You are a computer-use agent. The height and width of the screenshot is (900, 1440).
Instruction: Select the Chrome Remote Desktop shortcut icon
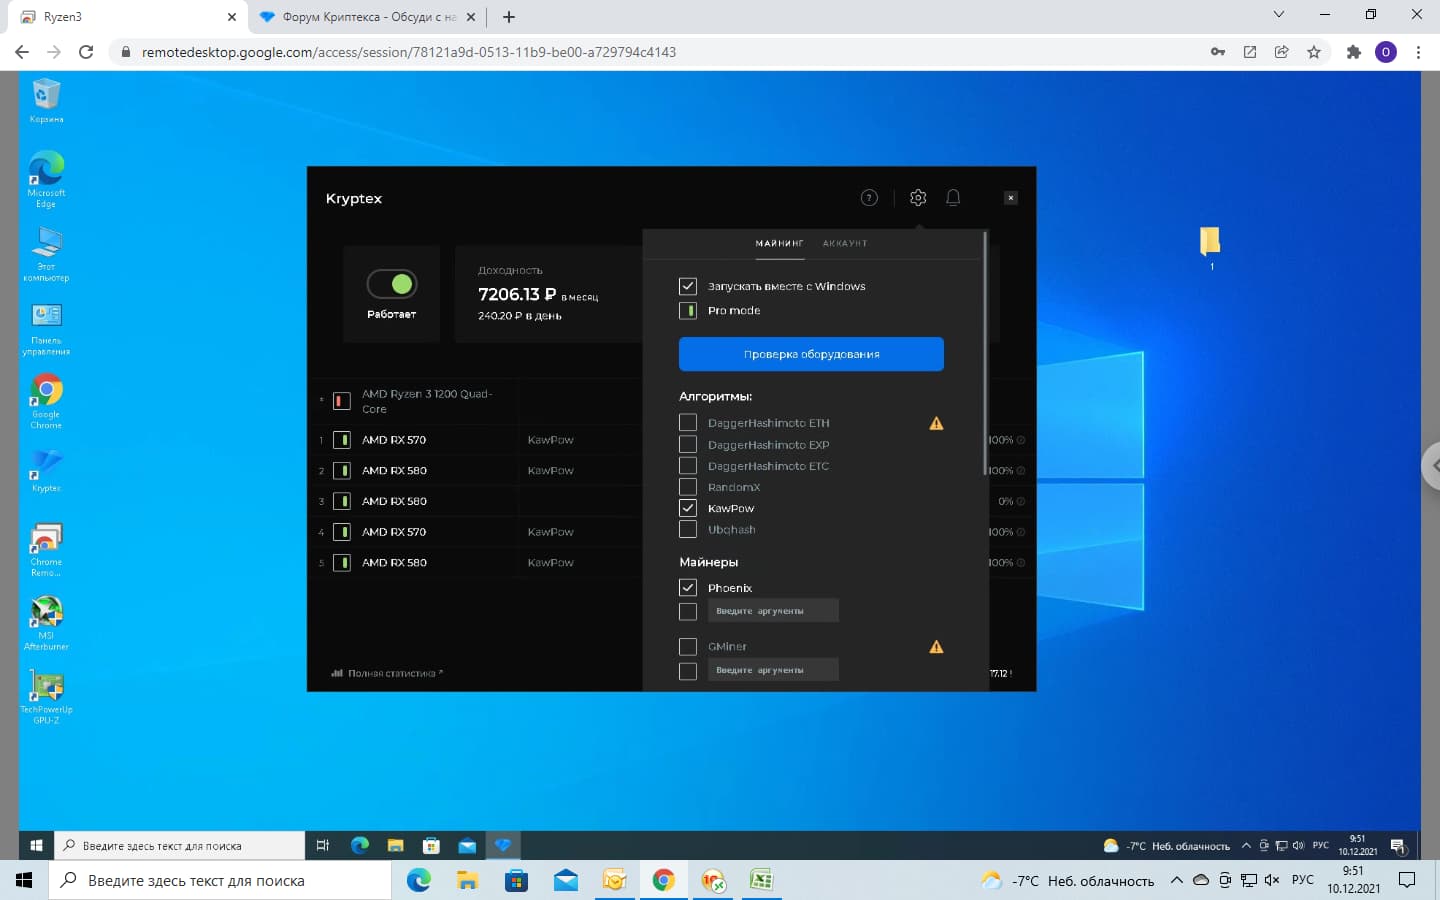(x=46, y=549)
